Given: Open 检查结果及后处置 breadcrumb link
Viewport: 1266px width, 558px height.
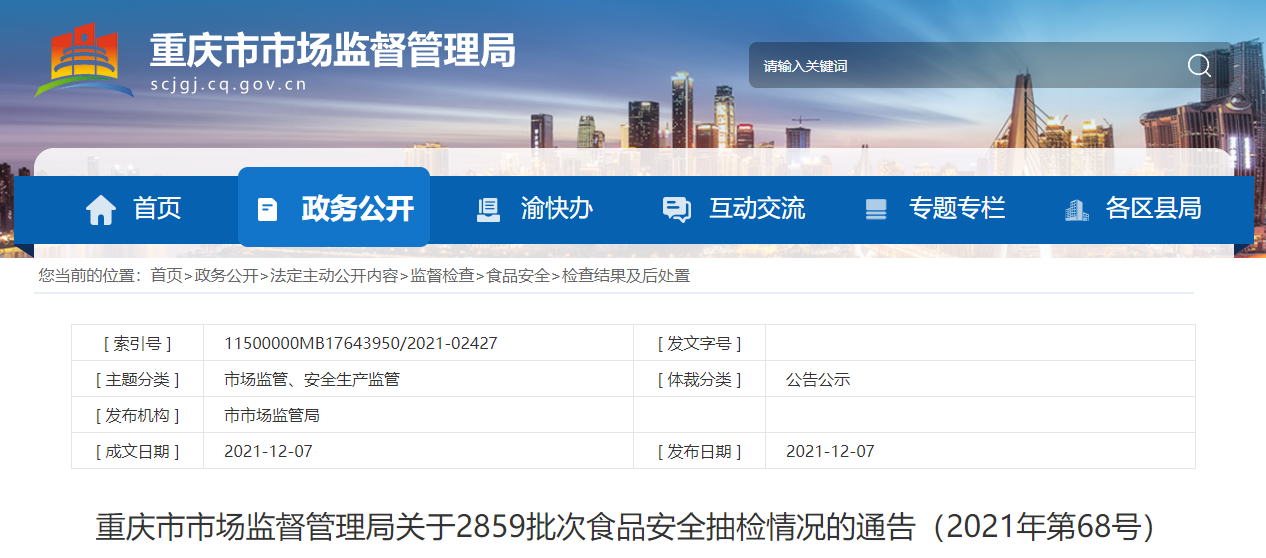Looking at the screenshot, I should (x=626, y=275).
